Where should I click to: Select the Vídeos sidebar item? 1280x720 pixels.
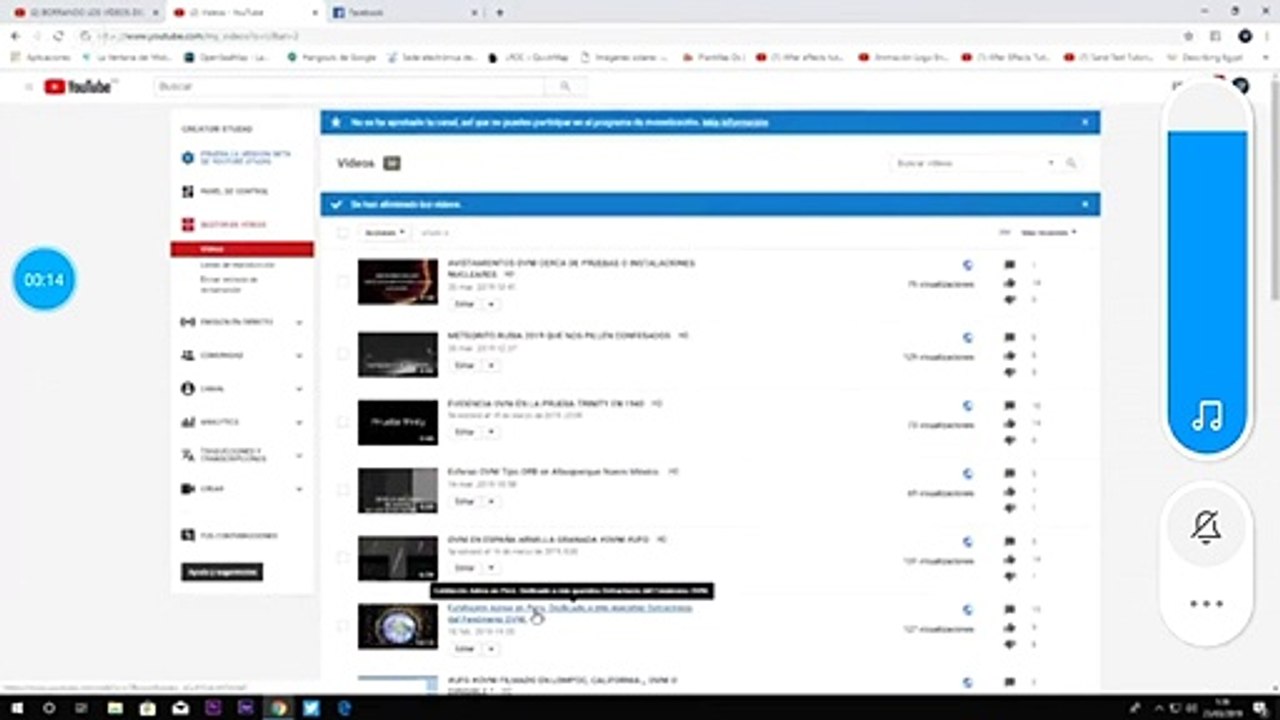[x=242, y=249]
